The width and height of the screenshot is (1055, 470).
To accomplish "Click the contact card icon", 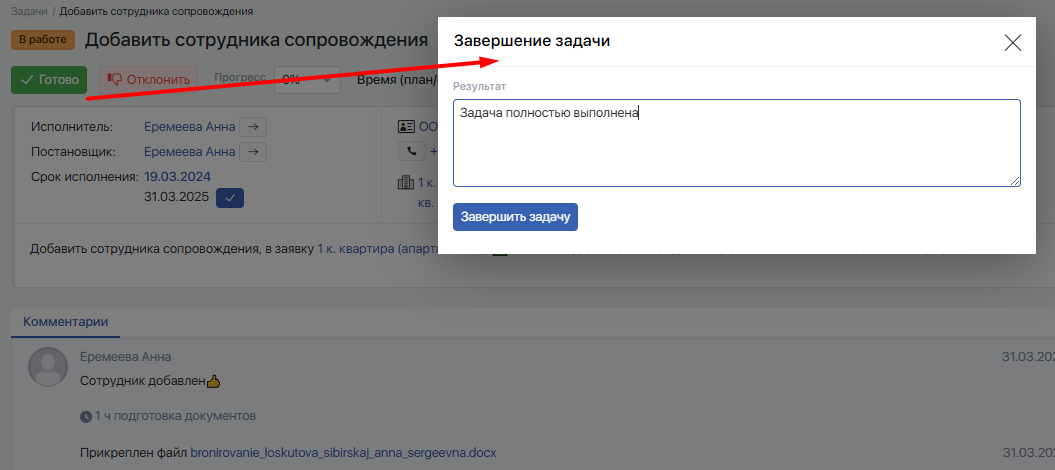I will tap(406, 127).
